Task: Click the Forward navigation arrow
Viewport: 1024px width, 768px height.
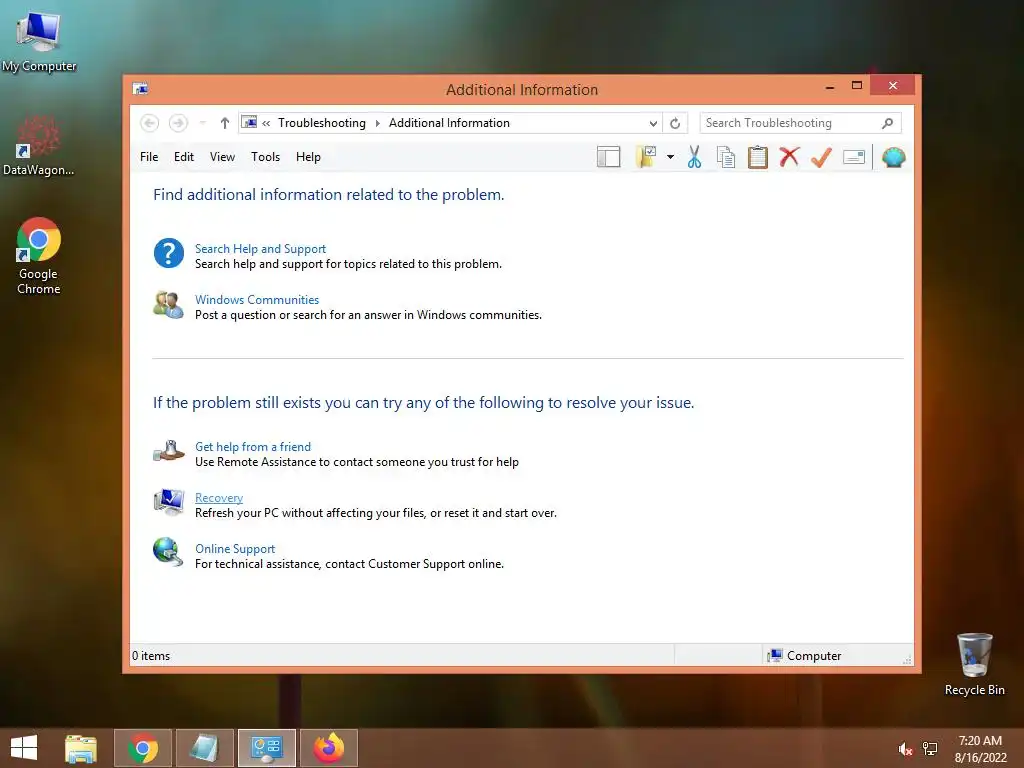Action: click(178, 123)
